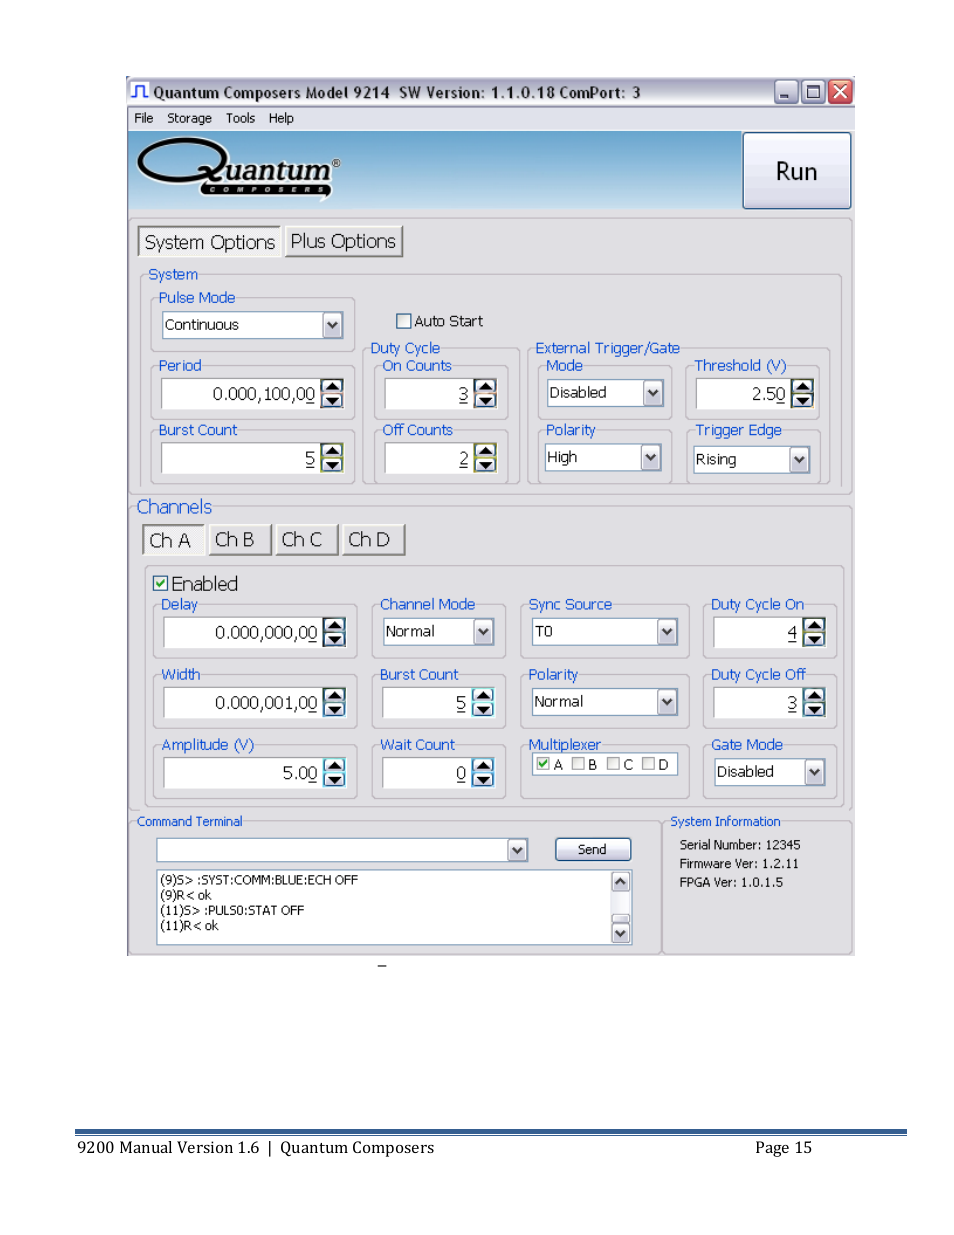
Task: Toggle Multiplexer C checkbox
Action: [613, 763]
